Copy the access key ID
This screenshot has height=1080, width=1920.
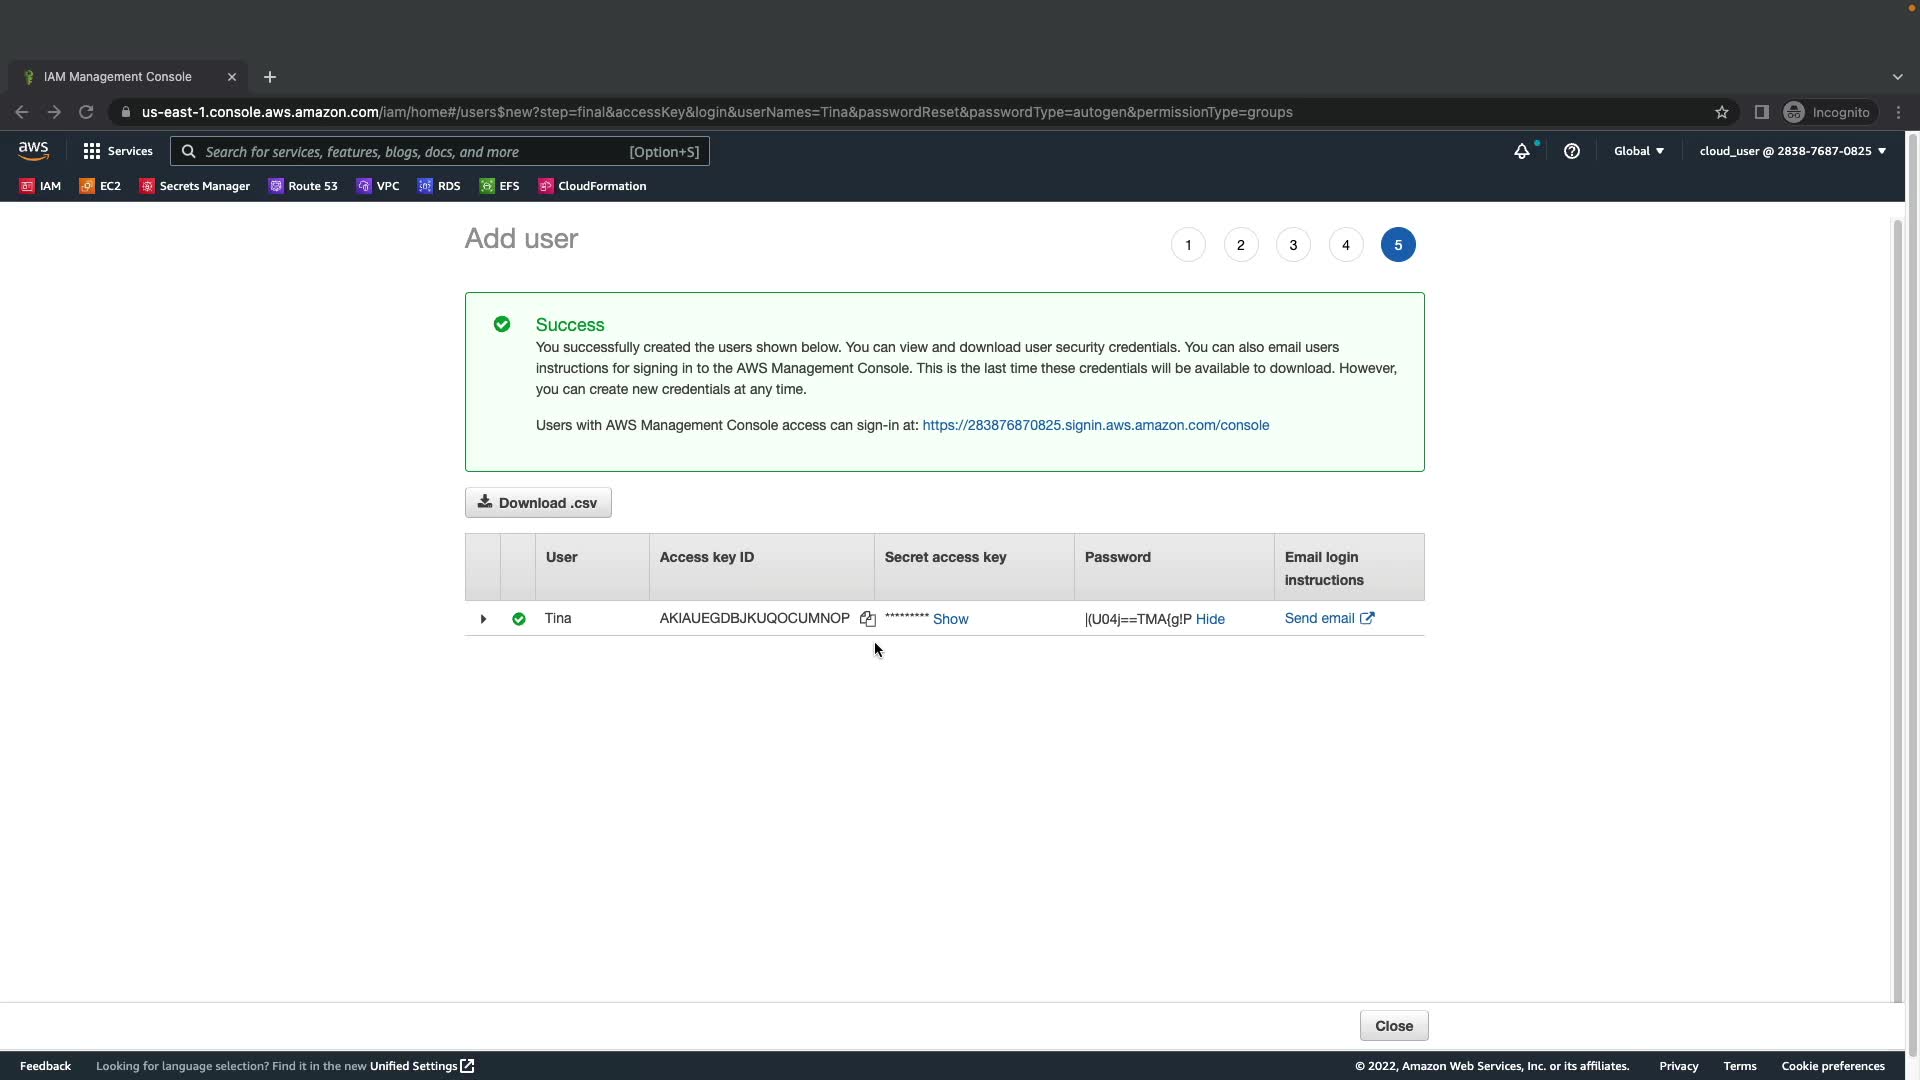pos(867,619)
